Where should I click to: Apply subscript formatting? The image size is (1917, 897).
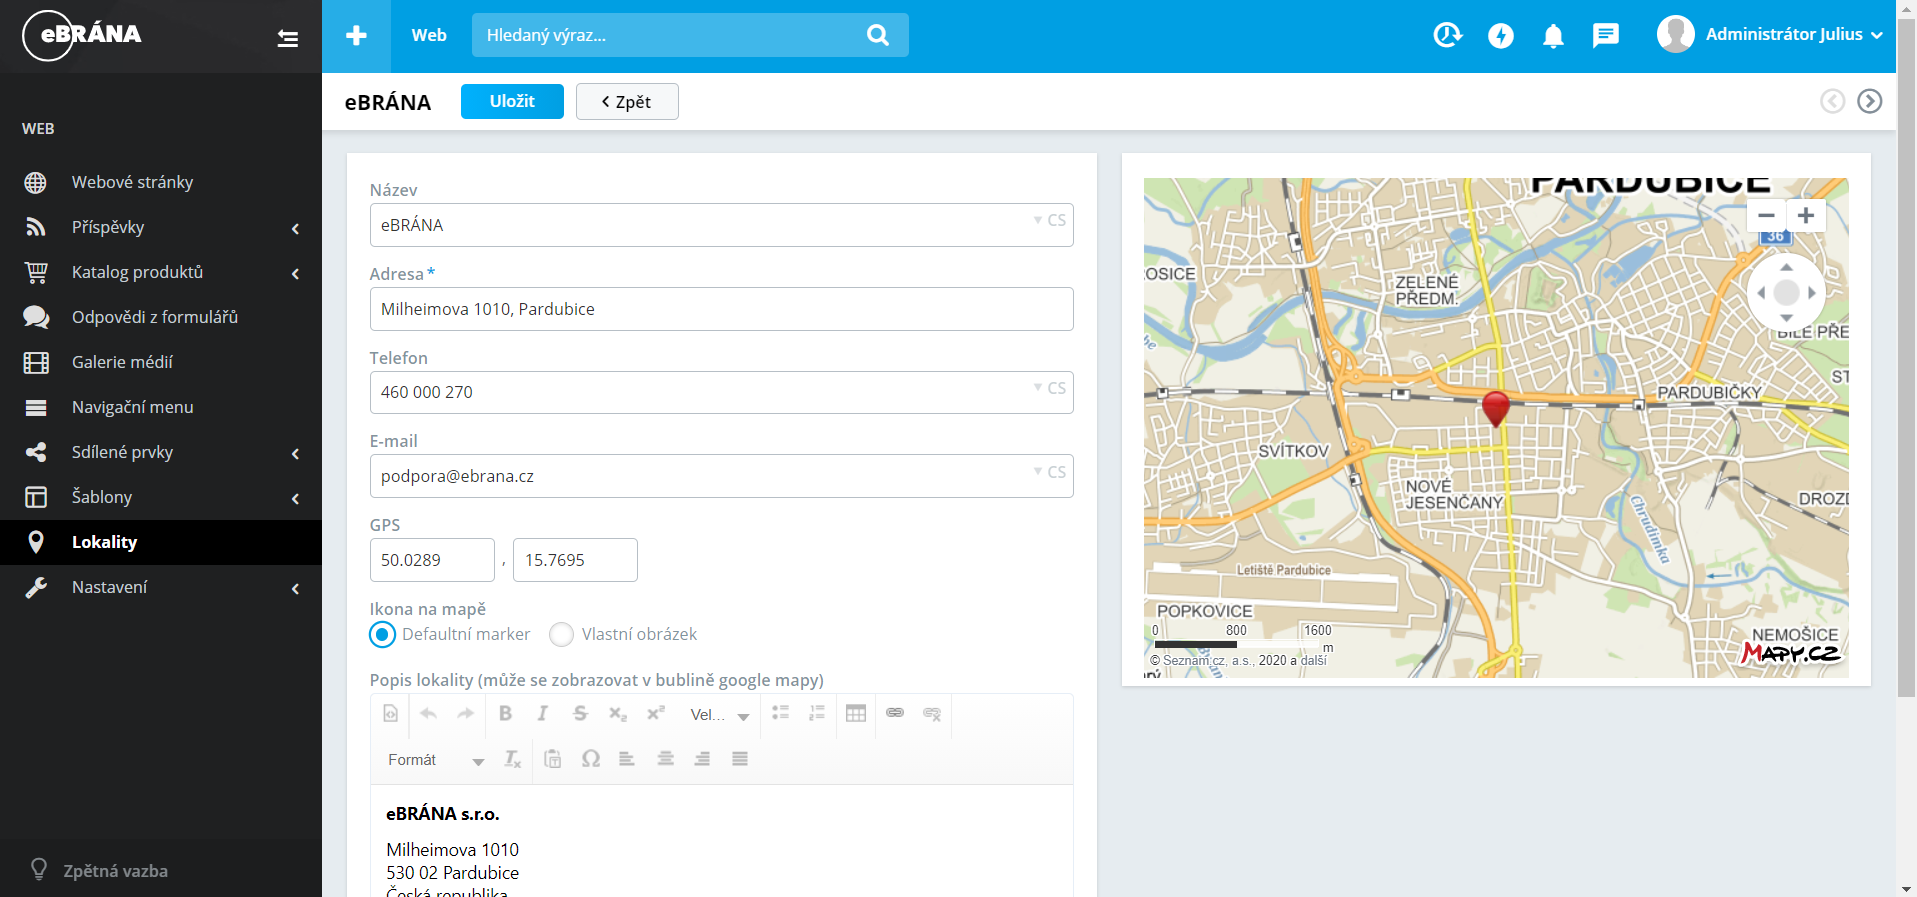click(x=618, y=713)
